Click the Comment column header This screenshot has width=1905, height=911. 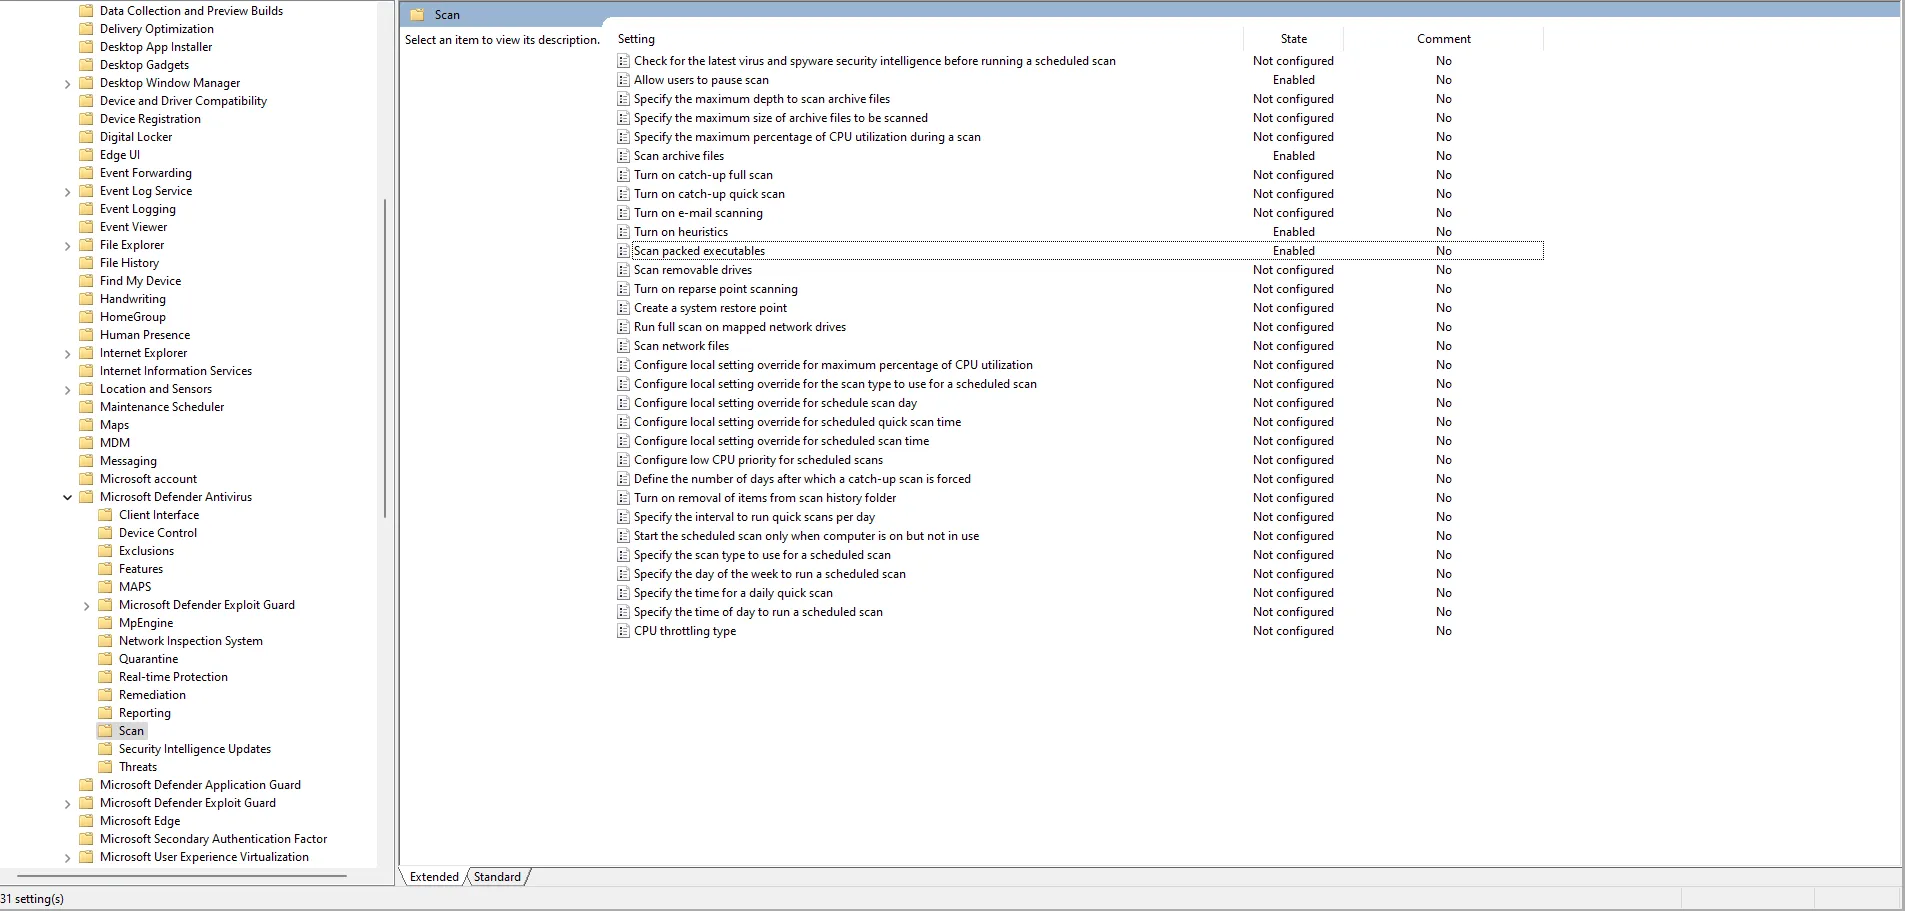coord(1443,39)
